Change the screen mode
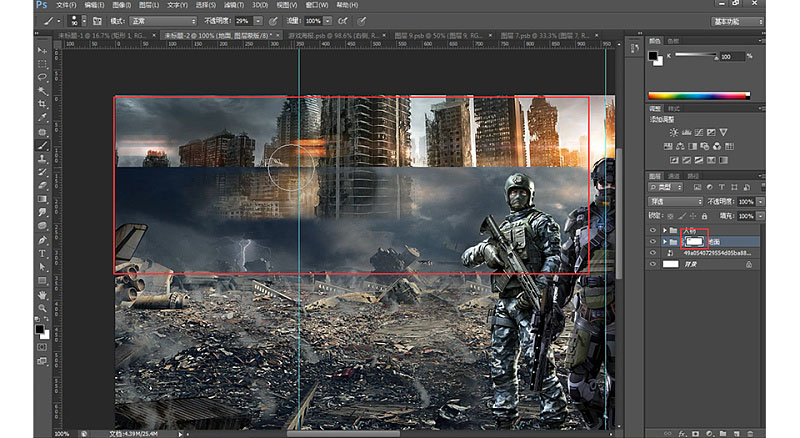This screenshot has width=800, height=438. click(x=42, y=361)
